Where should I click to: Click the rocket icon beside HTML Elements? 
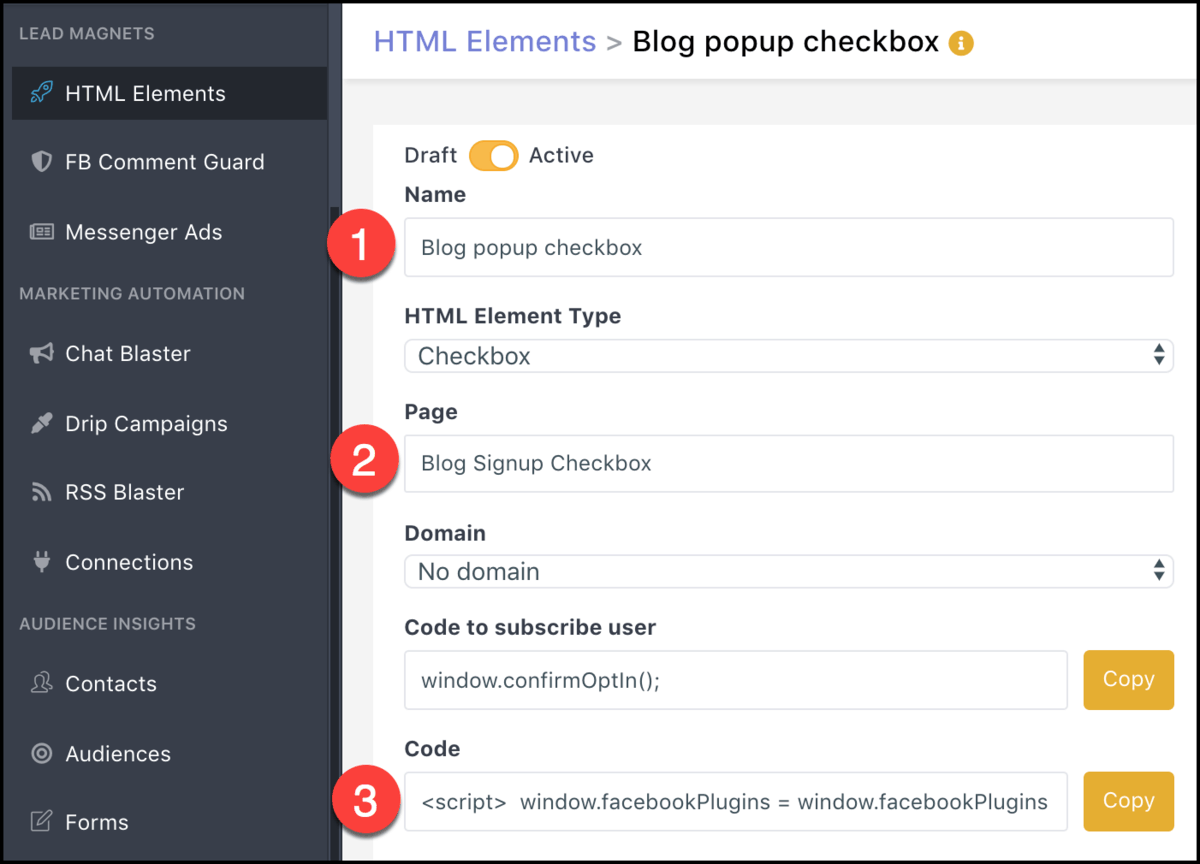(41, 94)
